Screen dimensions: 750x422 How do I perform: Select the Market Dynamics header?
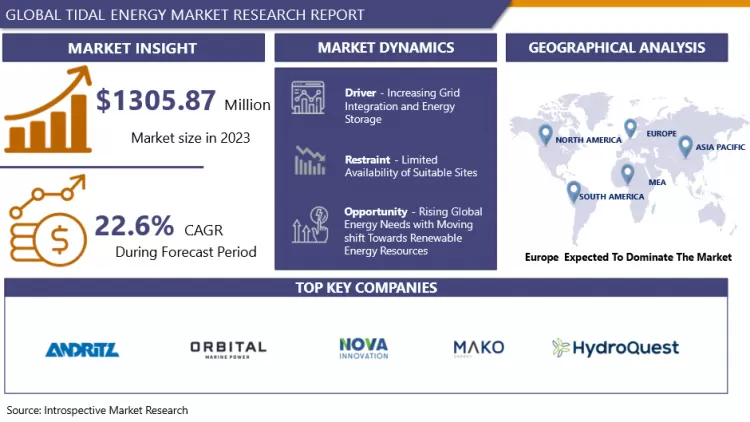[x=385, y=48]
